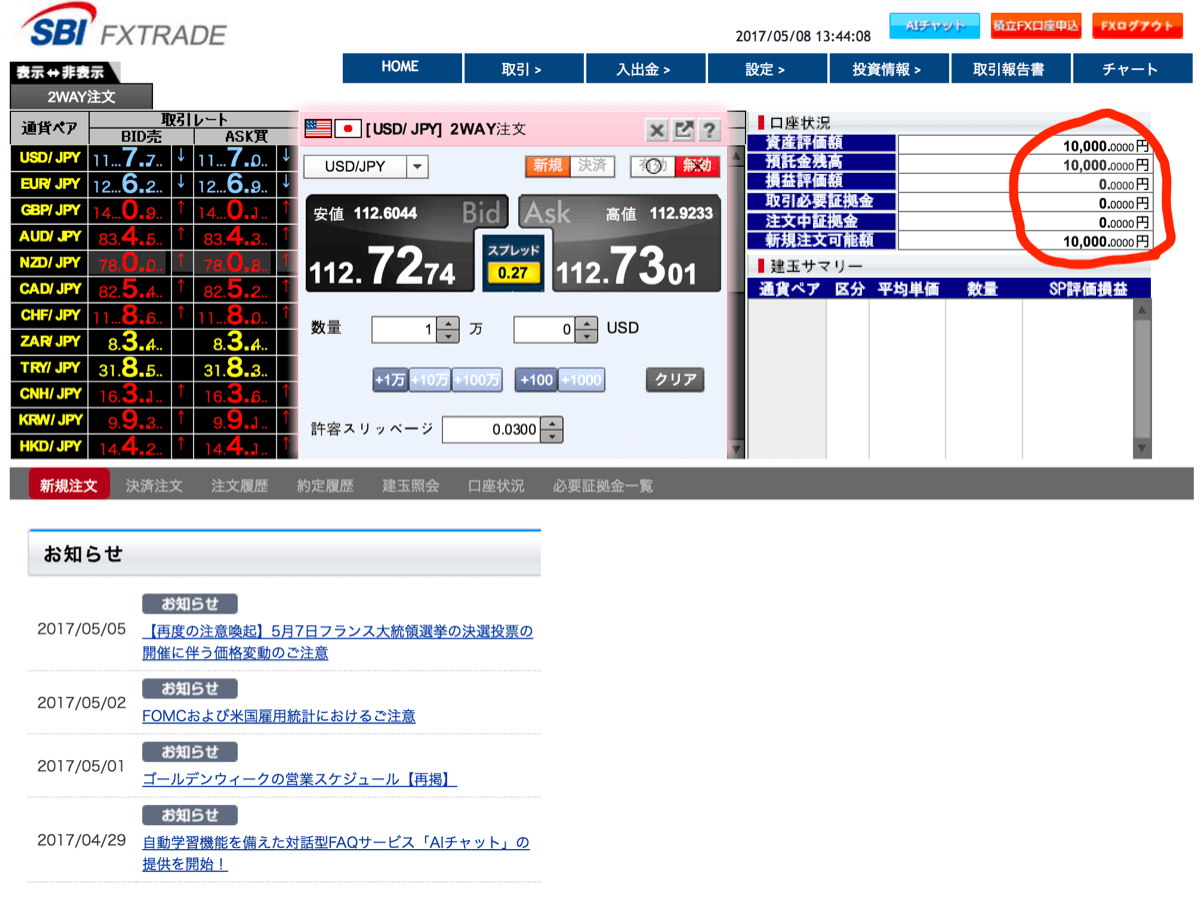Viewport: 1200px width, 912px height.
Task: Sell at Bid price 112.7274
Action: tap(391, 243)
